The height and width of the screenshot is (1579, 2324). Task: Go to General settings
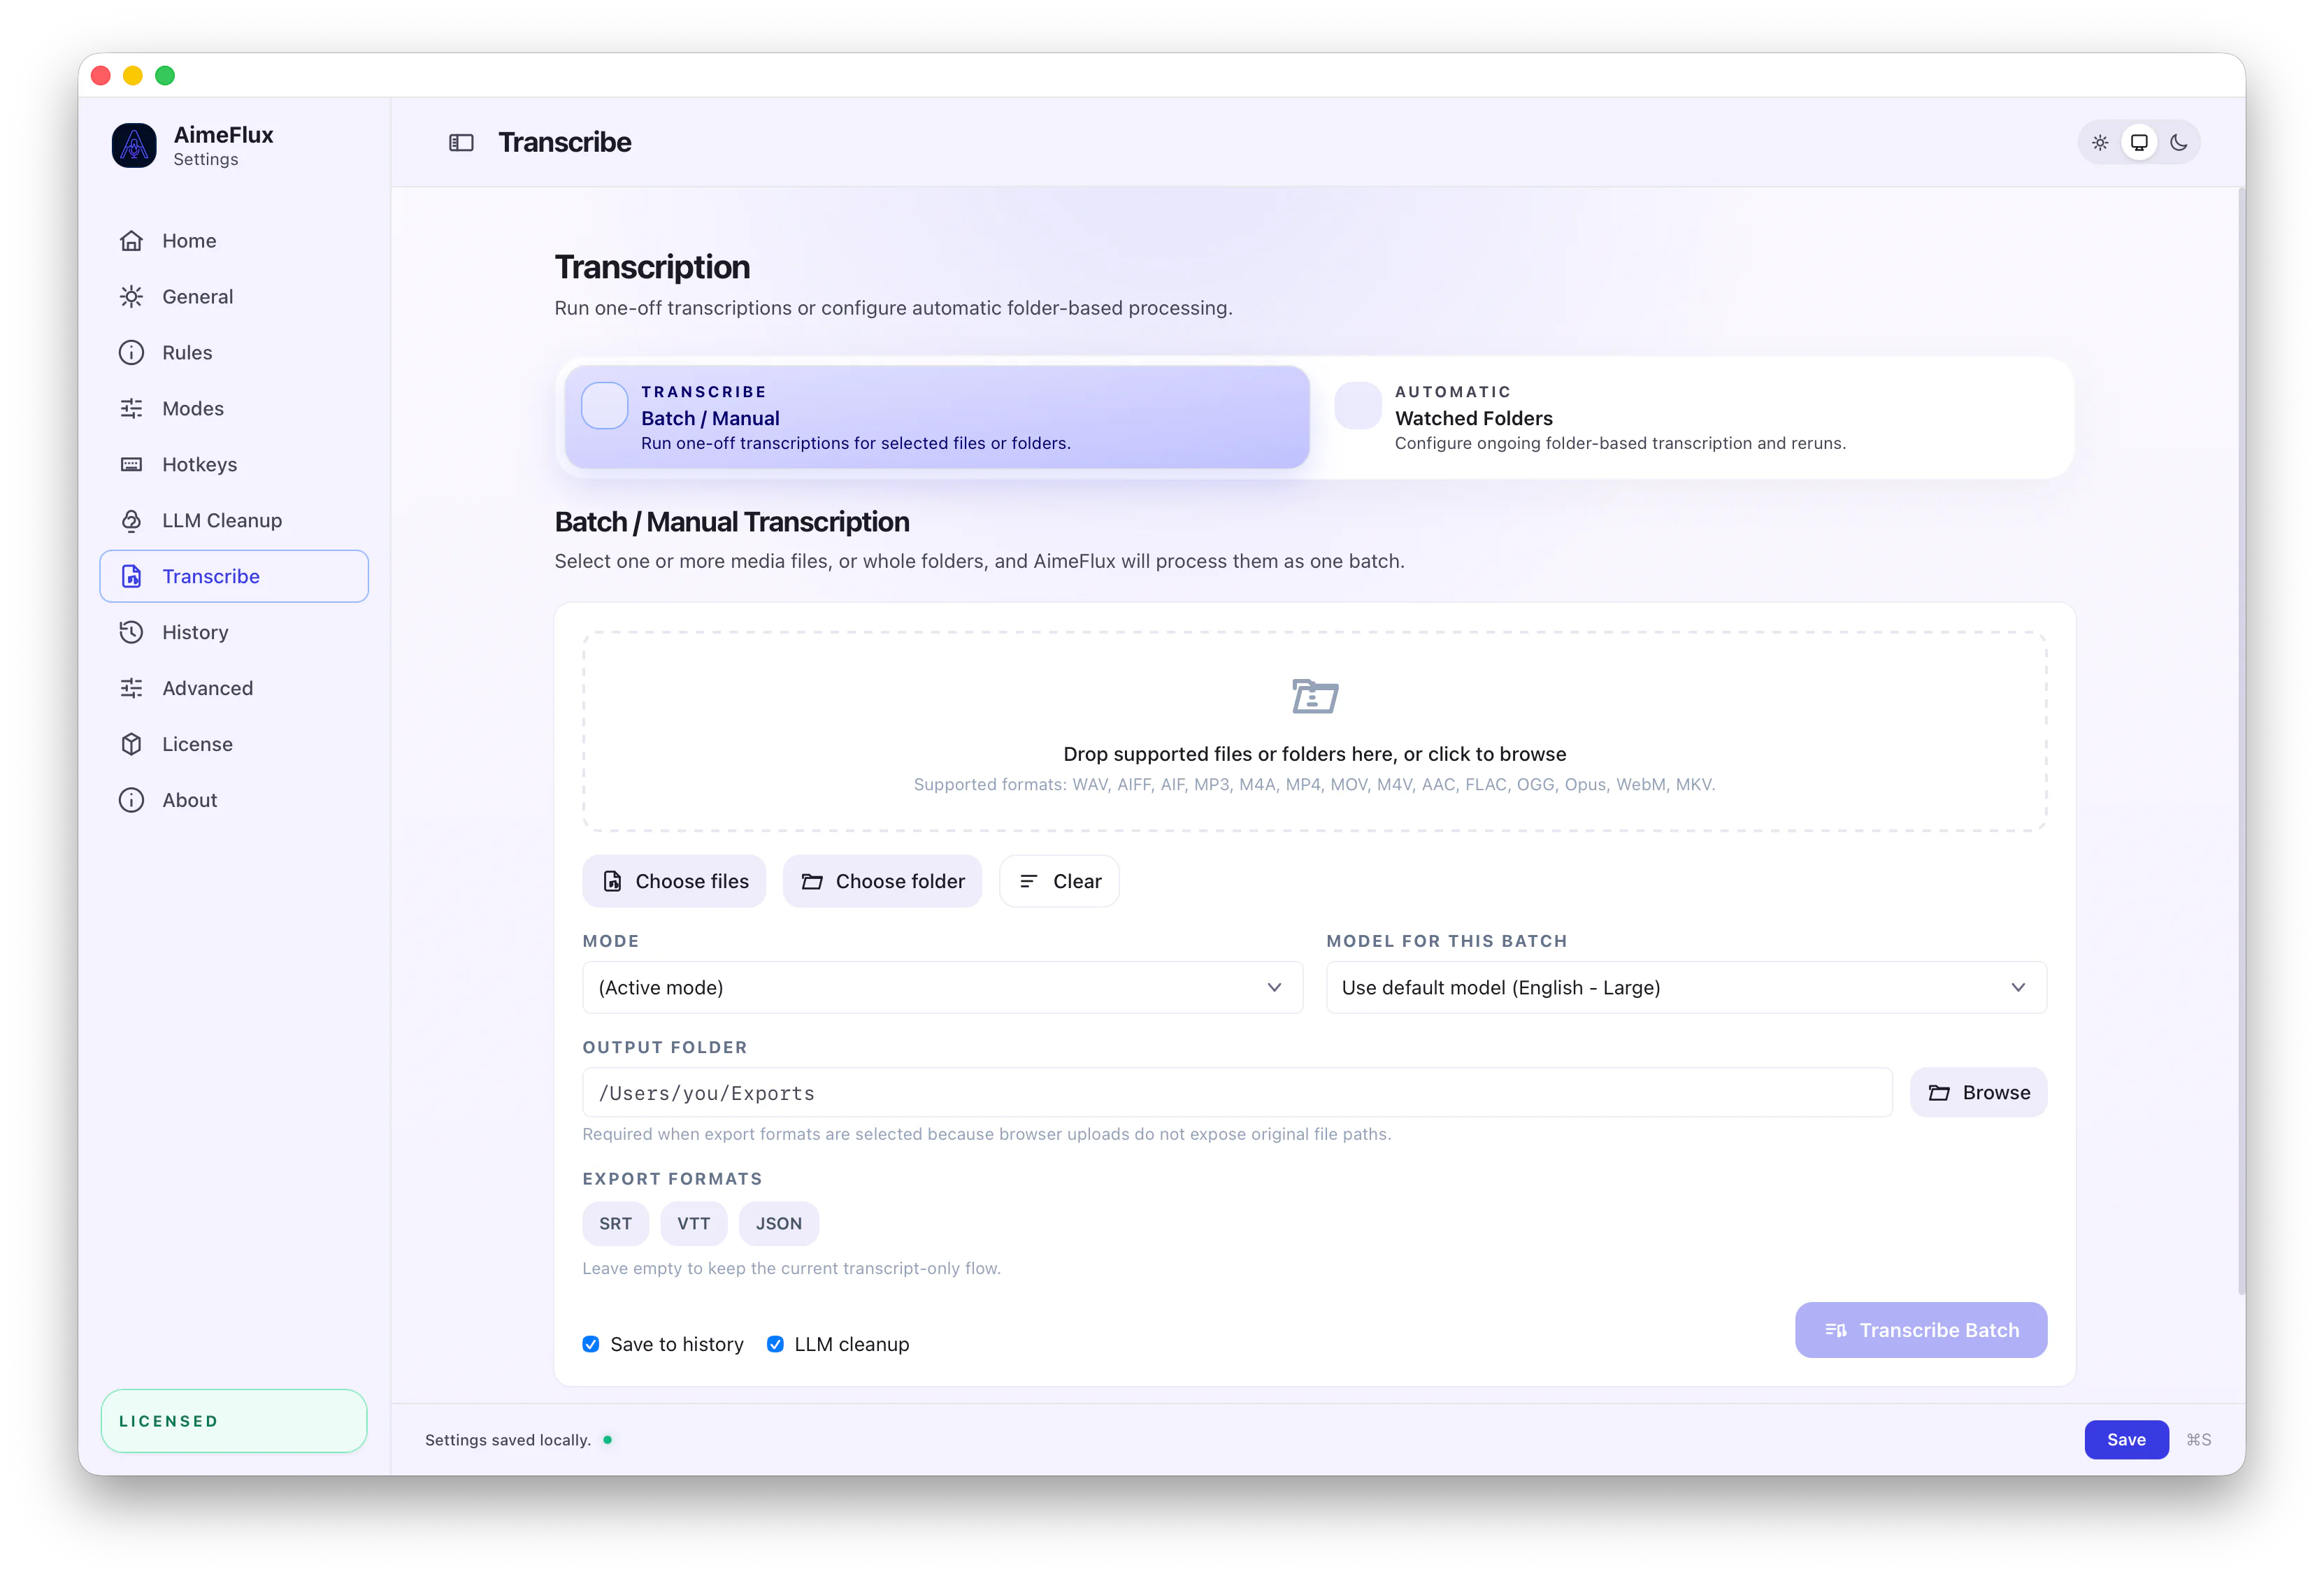[234, 297]
